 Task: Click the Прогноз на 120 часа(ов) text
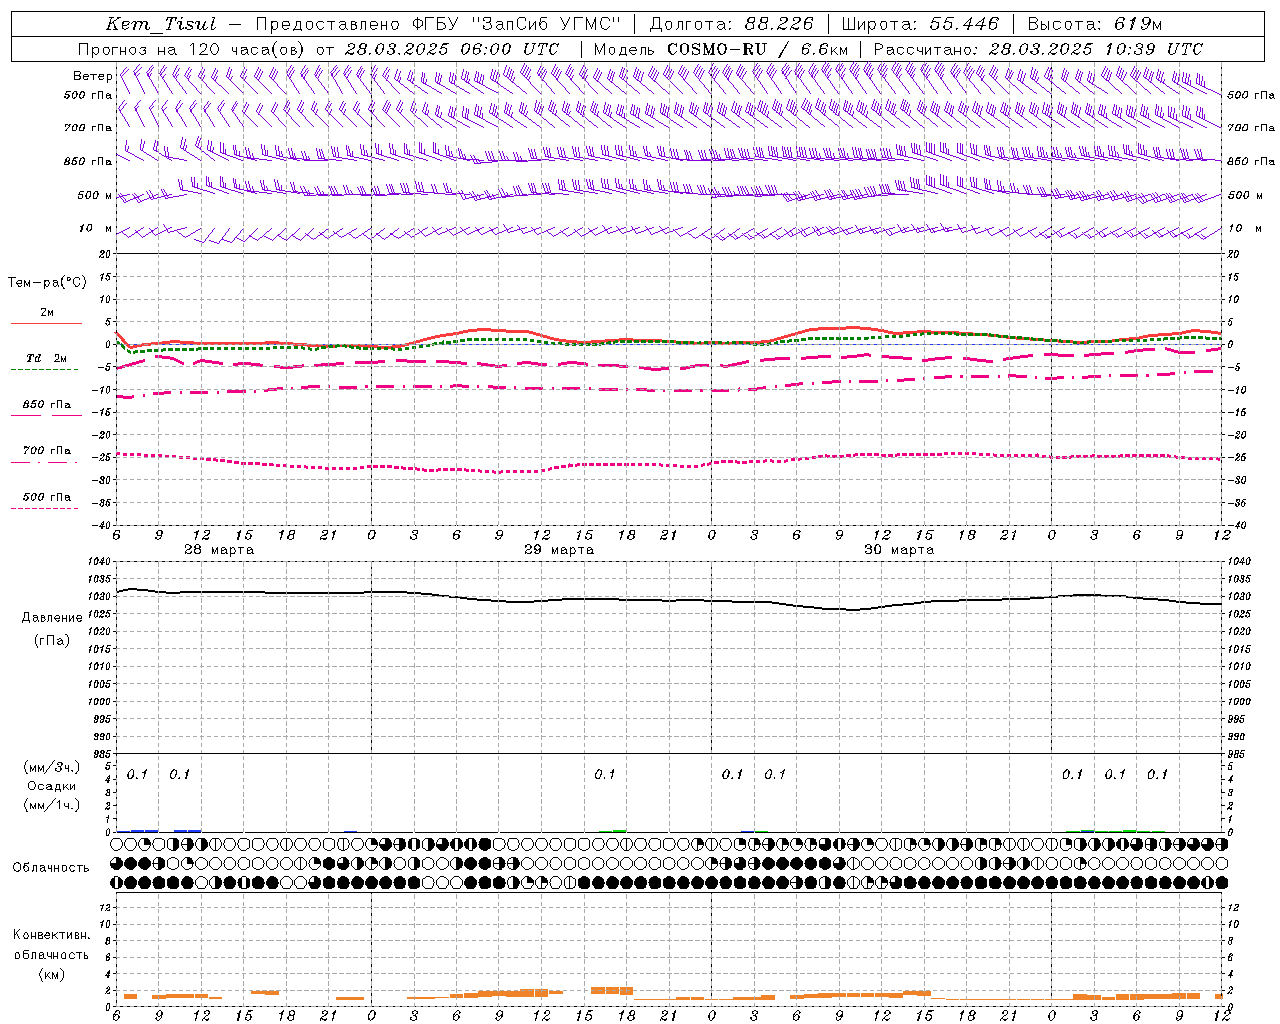coord(192,49)
